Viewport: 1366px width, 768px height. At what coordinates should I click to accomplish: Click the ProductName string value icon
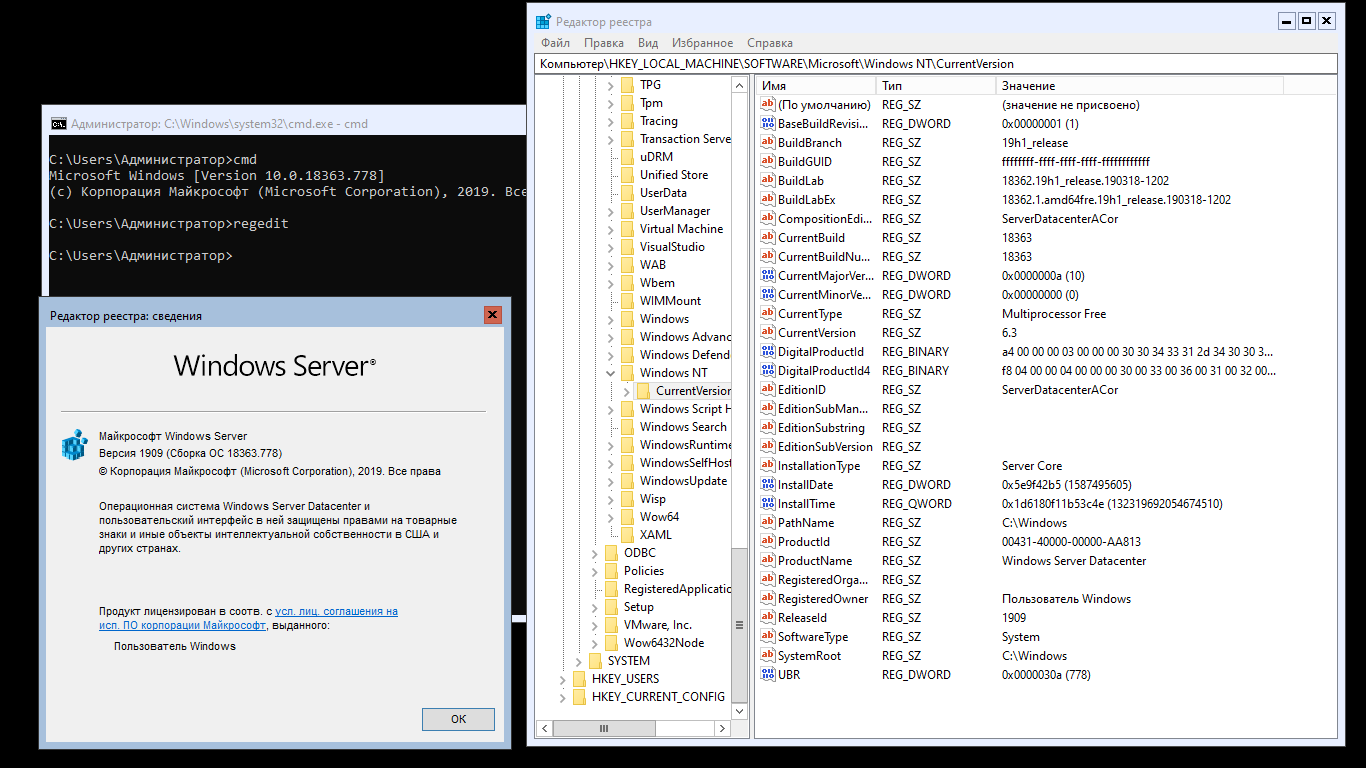pyautogui.click(x=768, y=561)
